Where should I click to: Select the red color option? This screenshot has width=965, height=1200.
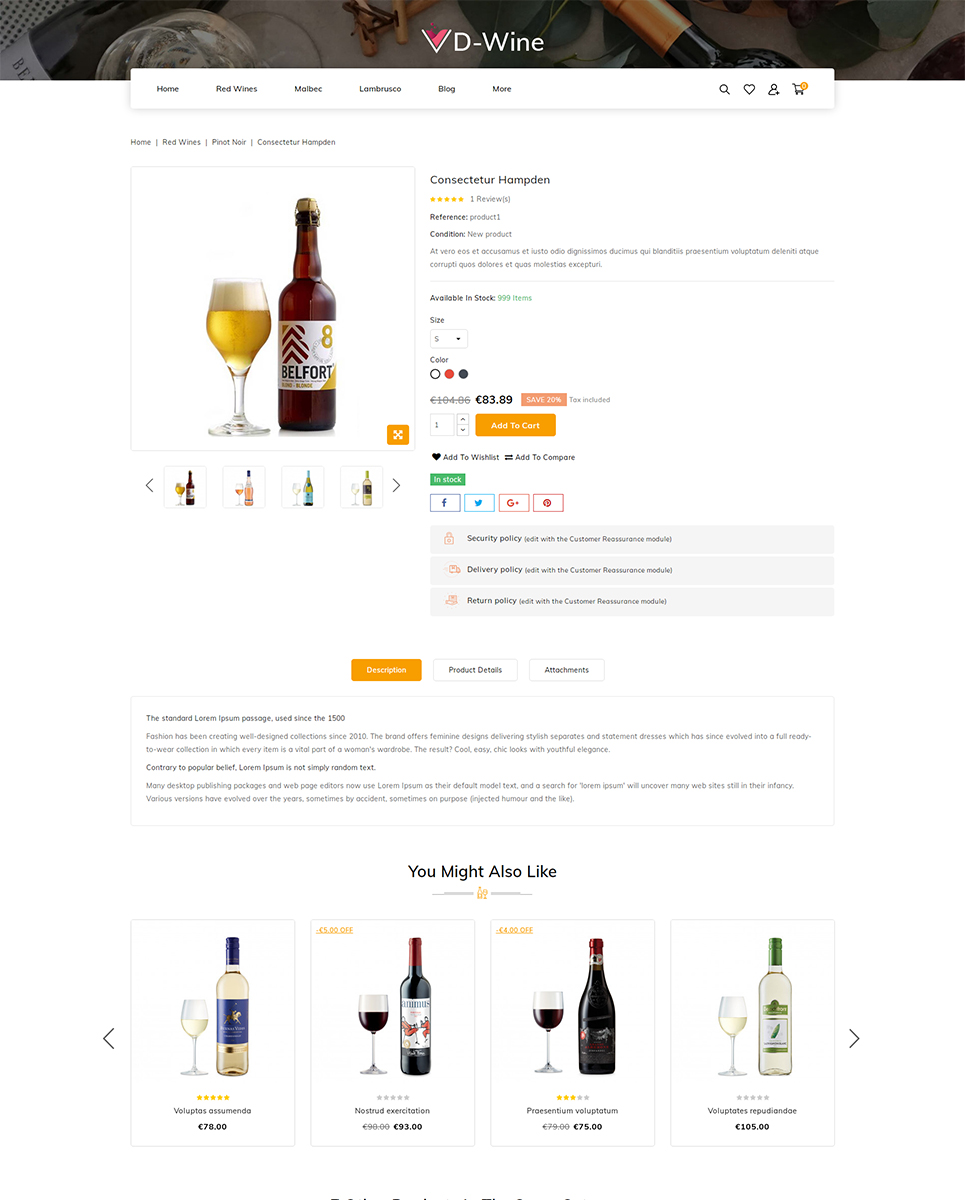[x=449, y=374]
